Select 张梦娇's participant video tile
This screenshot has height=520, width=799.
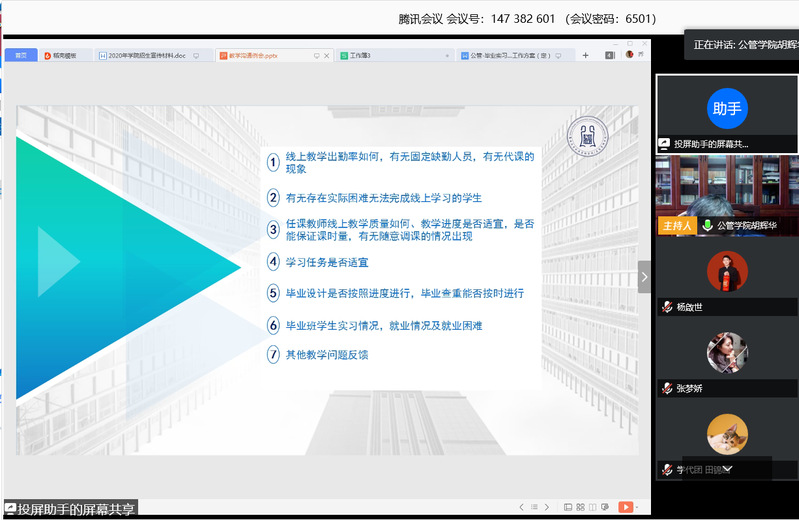click(727, 354)
